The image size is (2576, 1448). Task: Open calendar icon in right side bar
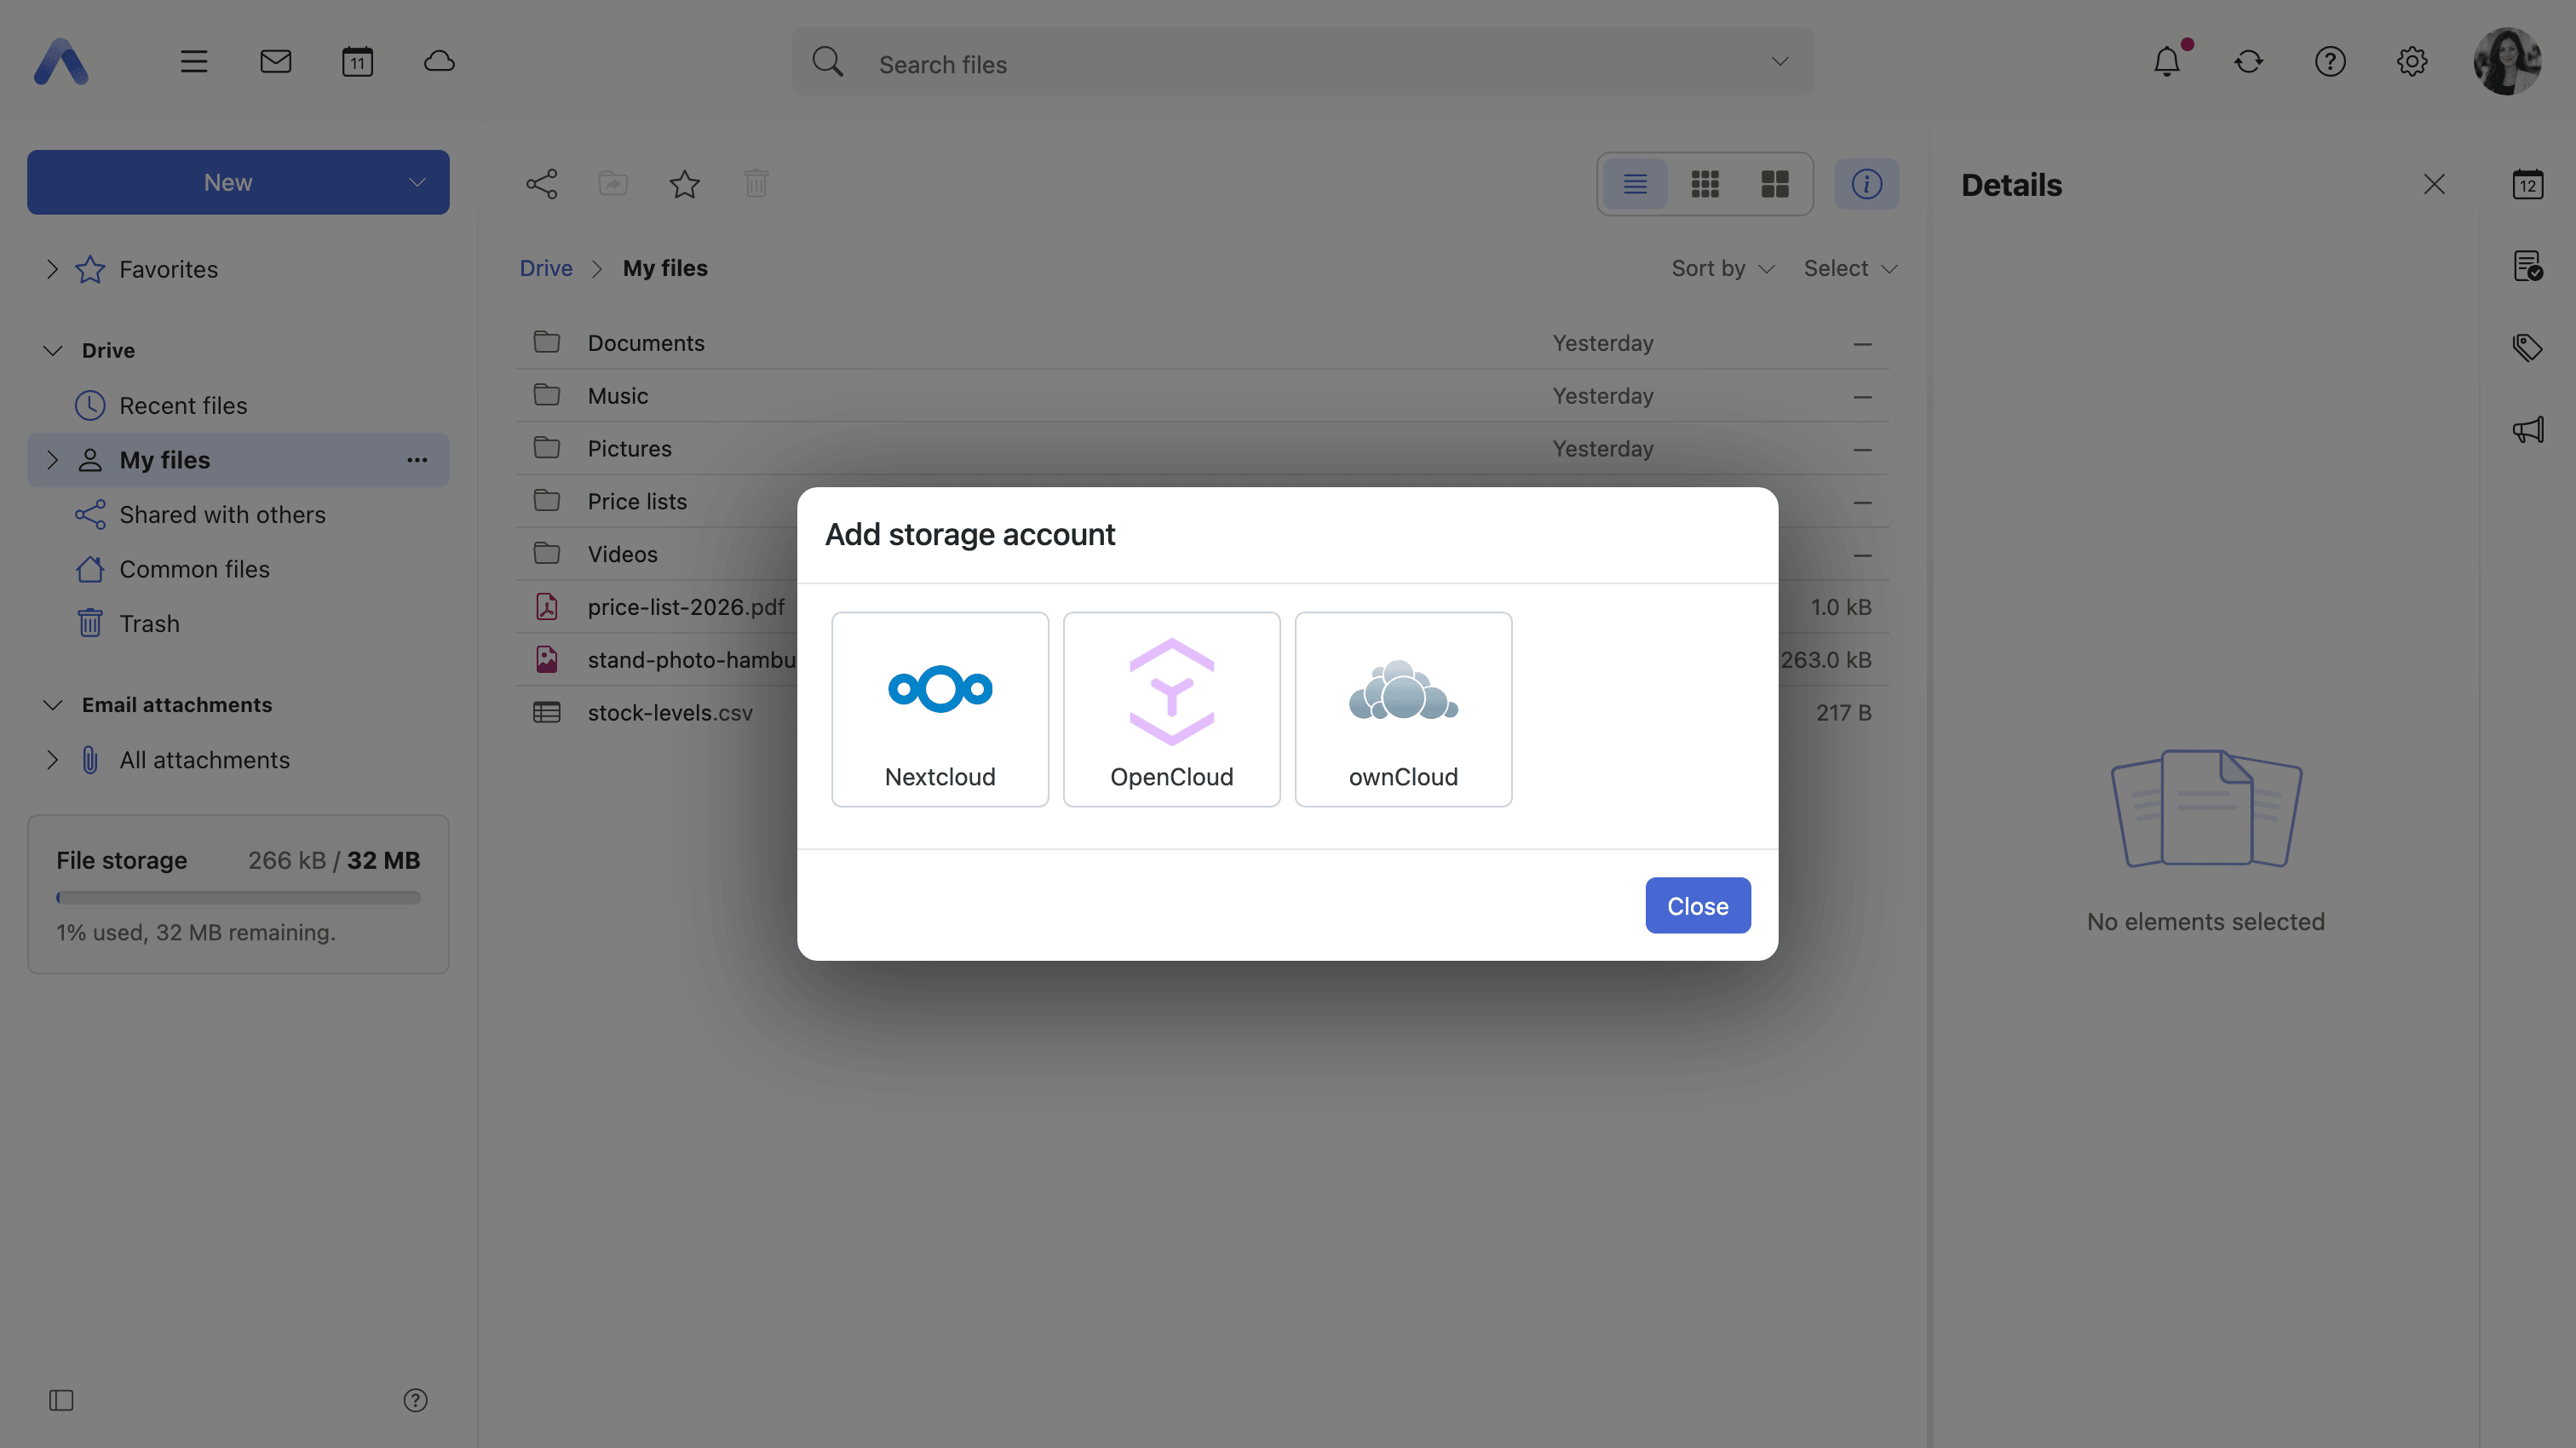click(2527, 184)
